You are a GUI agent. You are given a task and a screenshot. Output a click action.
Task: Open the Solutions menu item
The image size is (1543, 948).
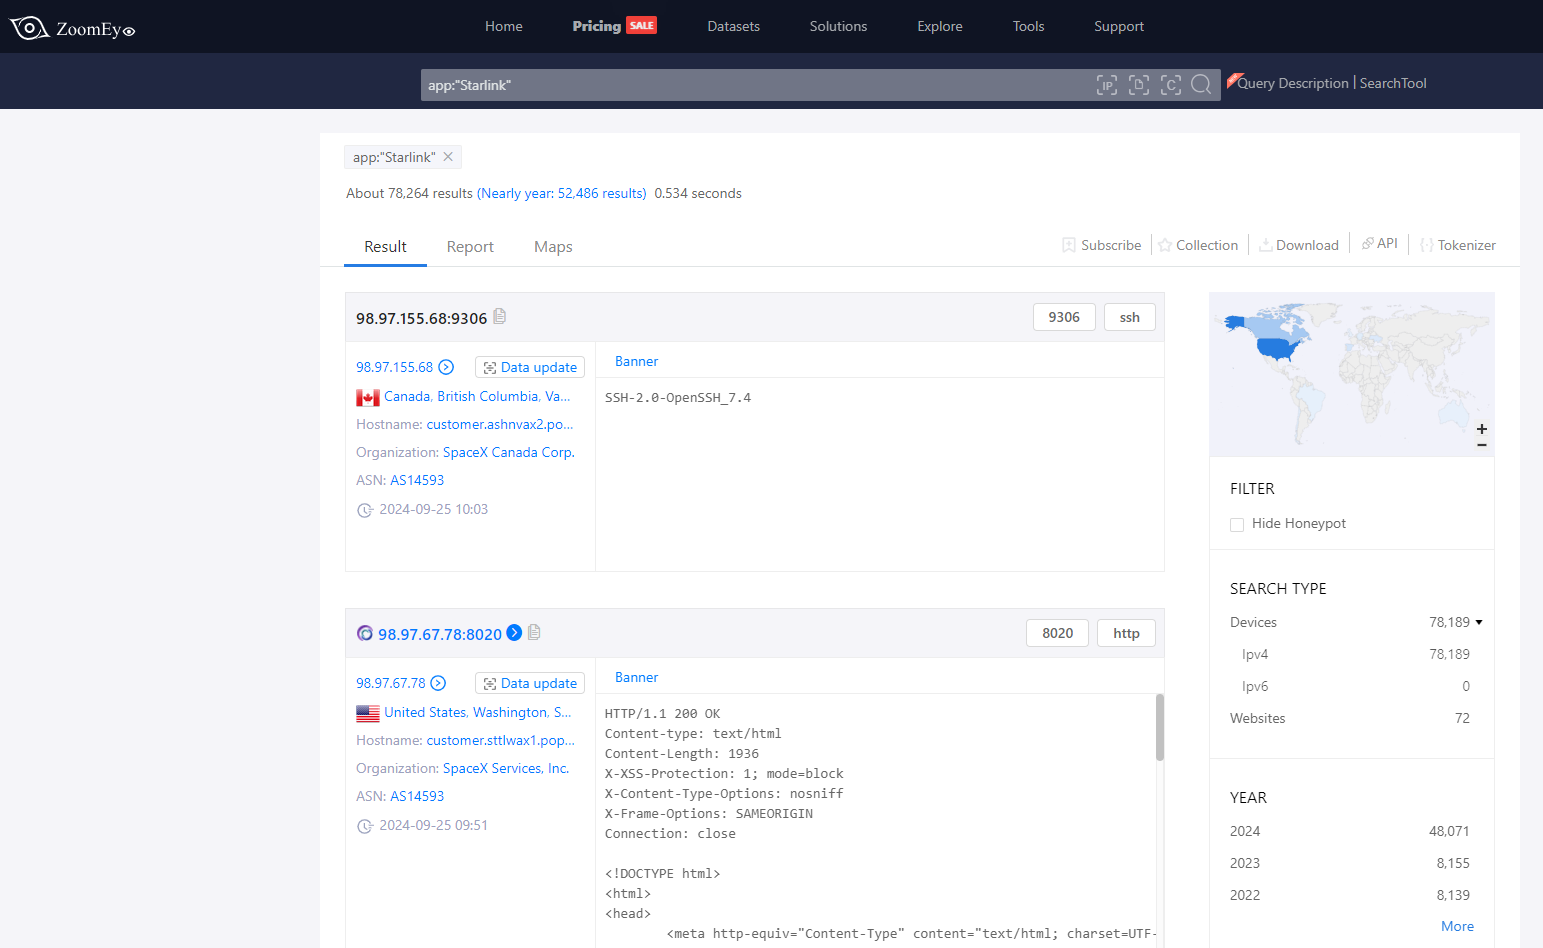838,26
